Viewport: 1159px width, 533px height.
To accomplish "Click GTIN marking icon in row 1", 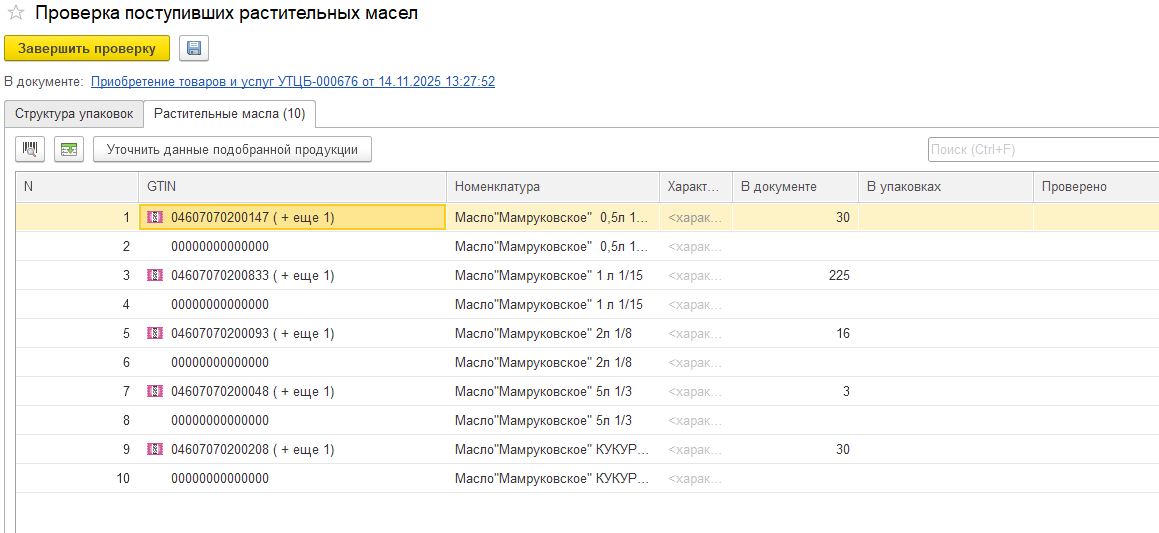I will pos(155,217).
